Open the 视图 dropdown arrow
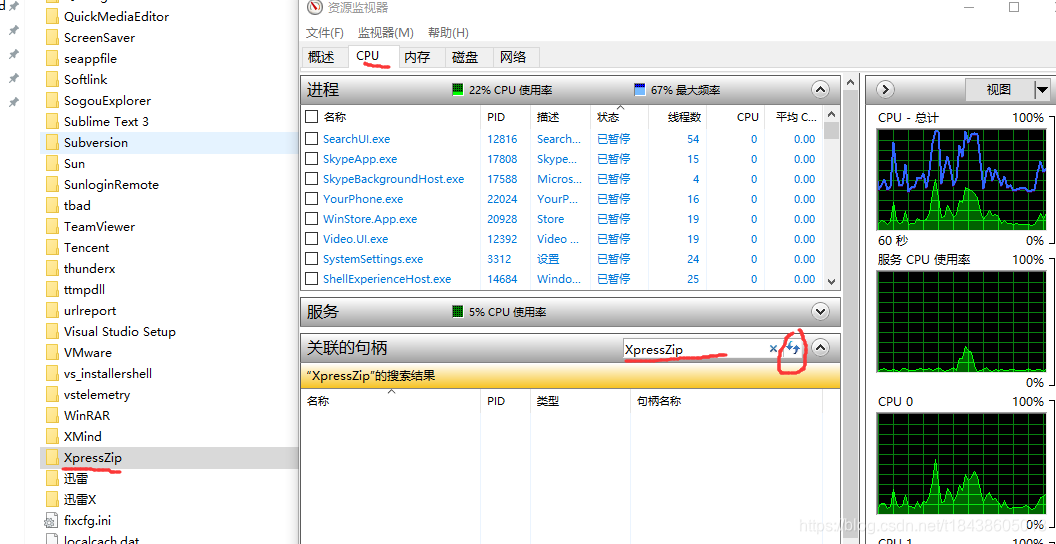Screen dimensions: 1056x544 pos(1042,90)
